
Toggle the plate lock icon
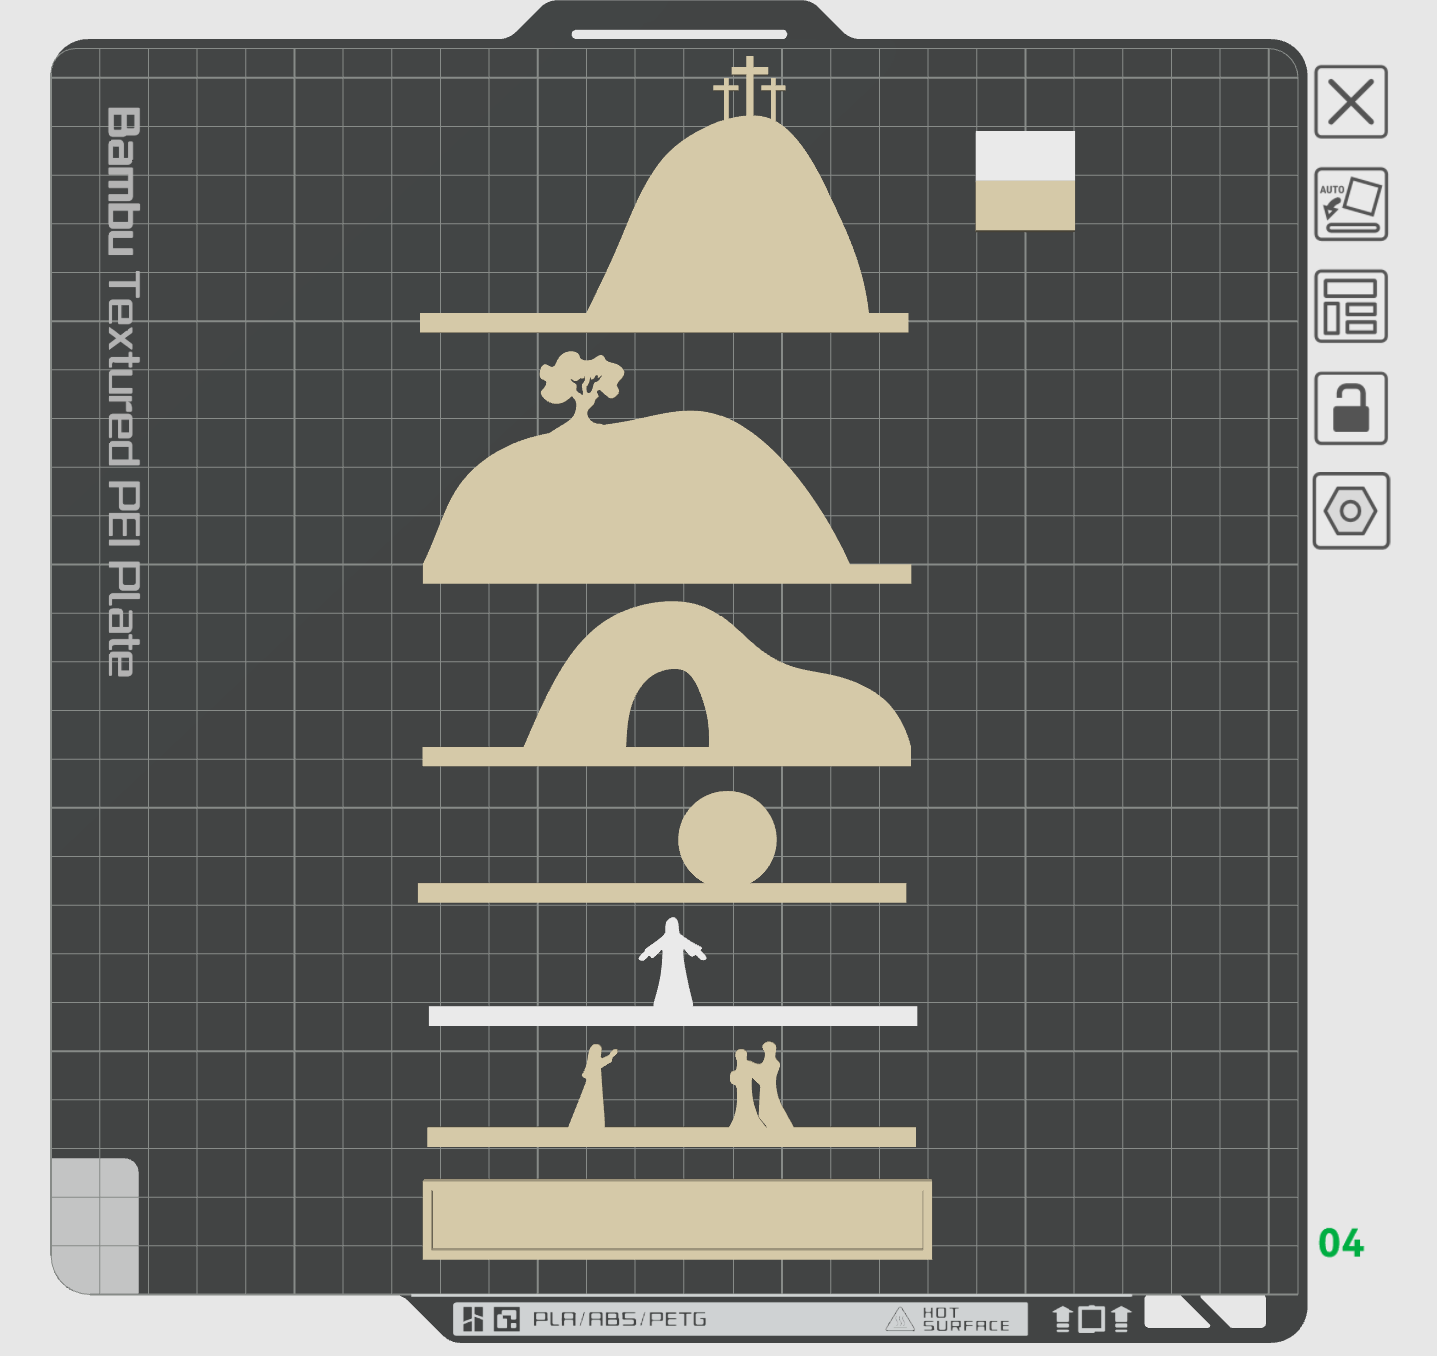1350,408
